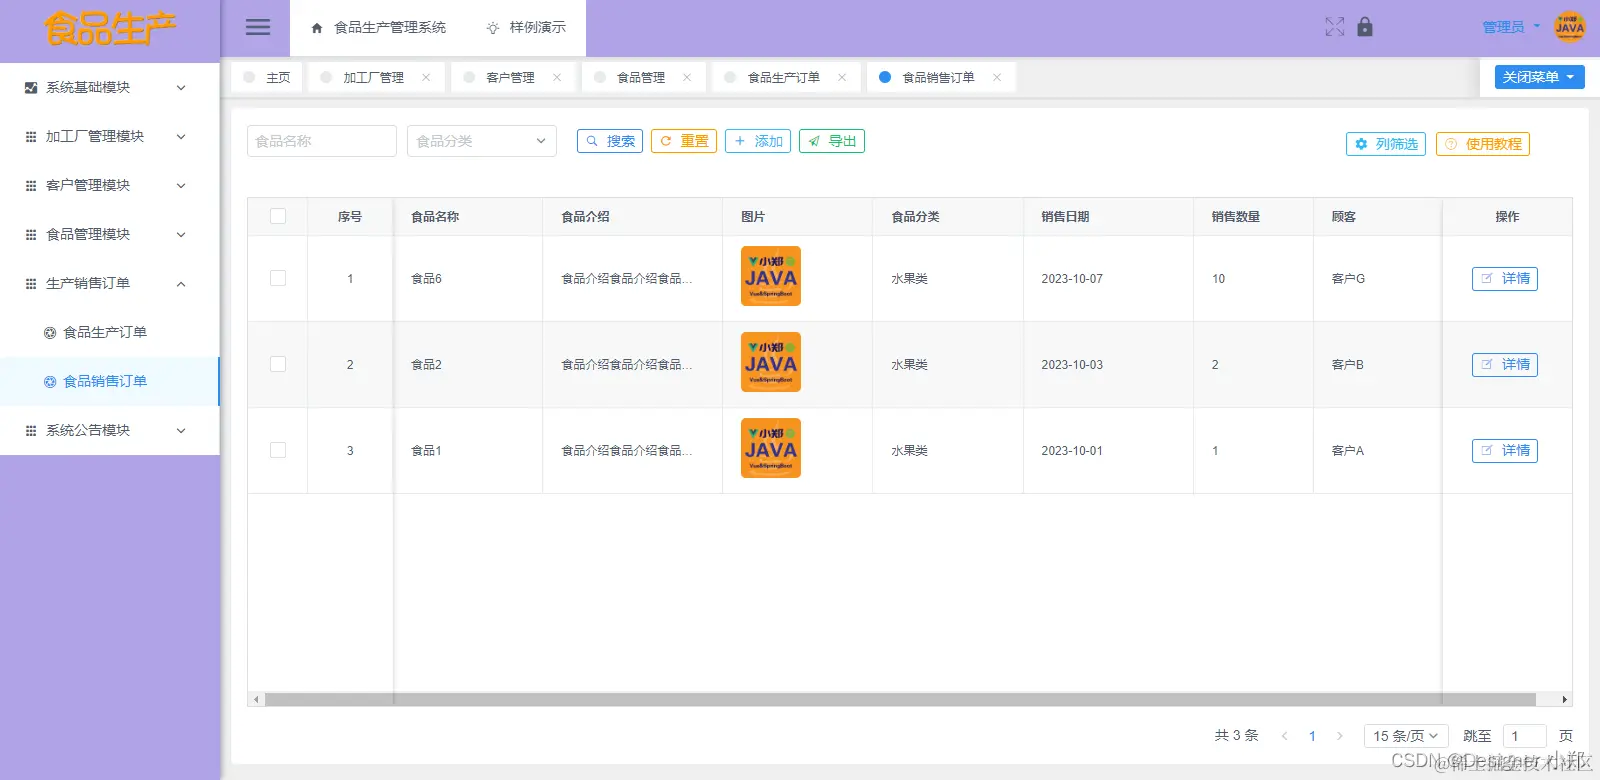Click the 食品生产 logo
The image size is (1600, 780).
[x=110, y=29]
